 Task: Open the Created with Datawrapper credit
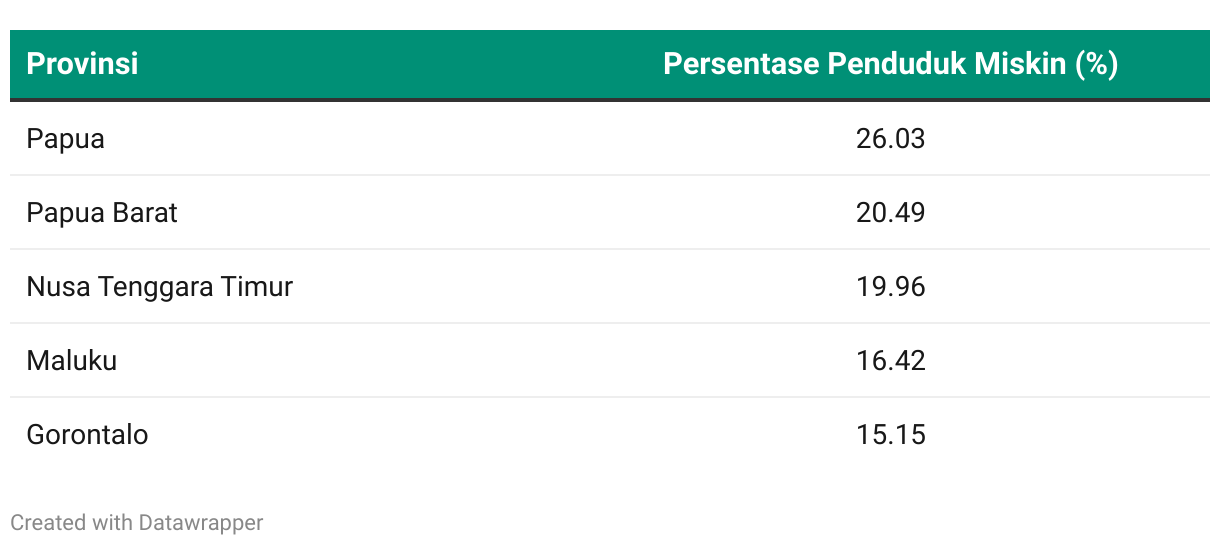click(x=136, y=522)
